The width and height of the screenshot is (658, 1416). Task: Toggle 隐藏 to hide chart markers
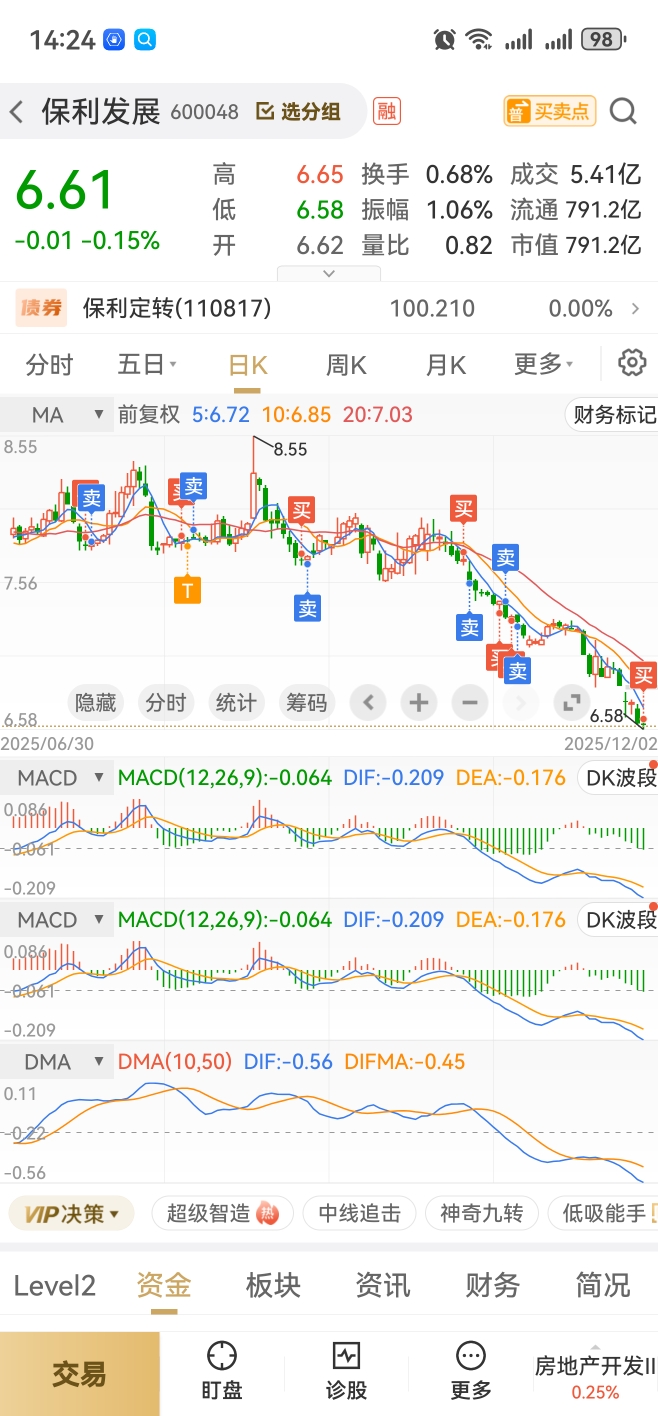(96, 703)
